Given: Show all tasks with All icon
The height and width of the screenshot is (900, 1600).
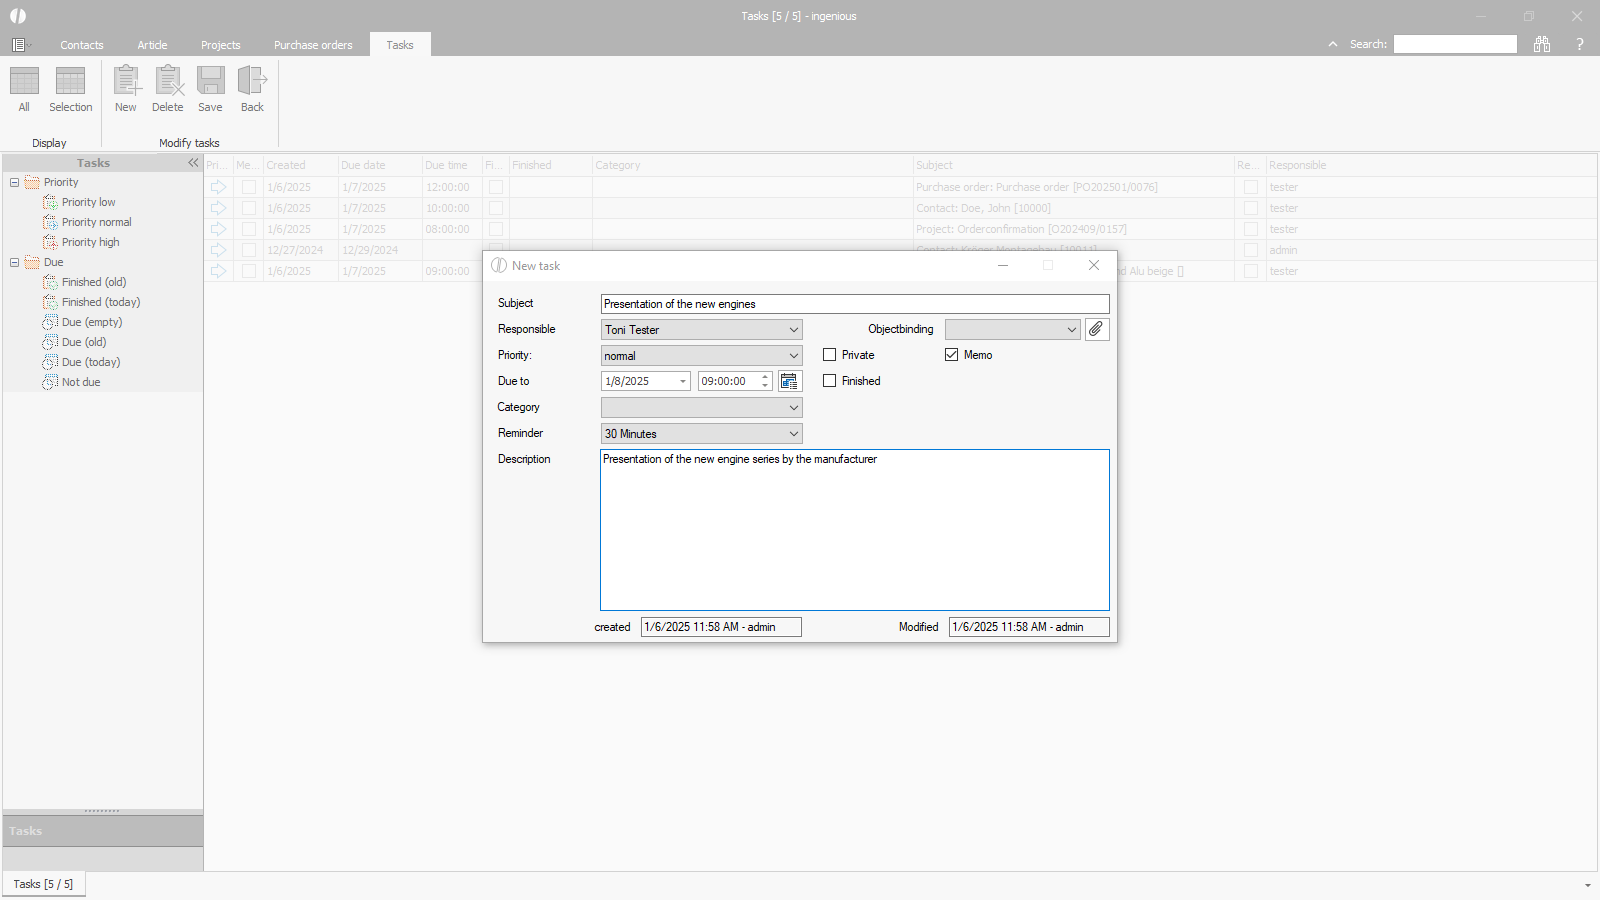Looking at the screenshot, I should [24, 82].
